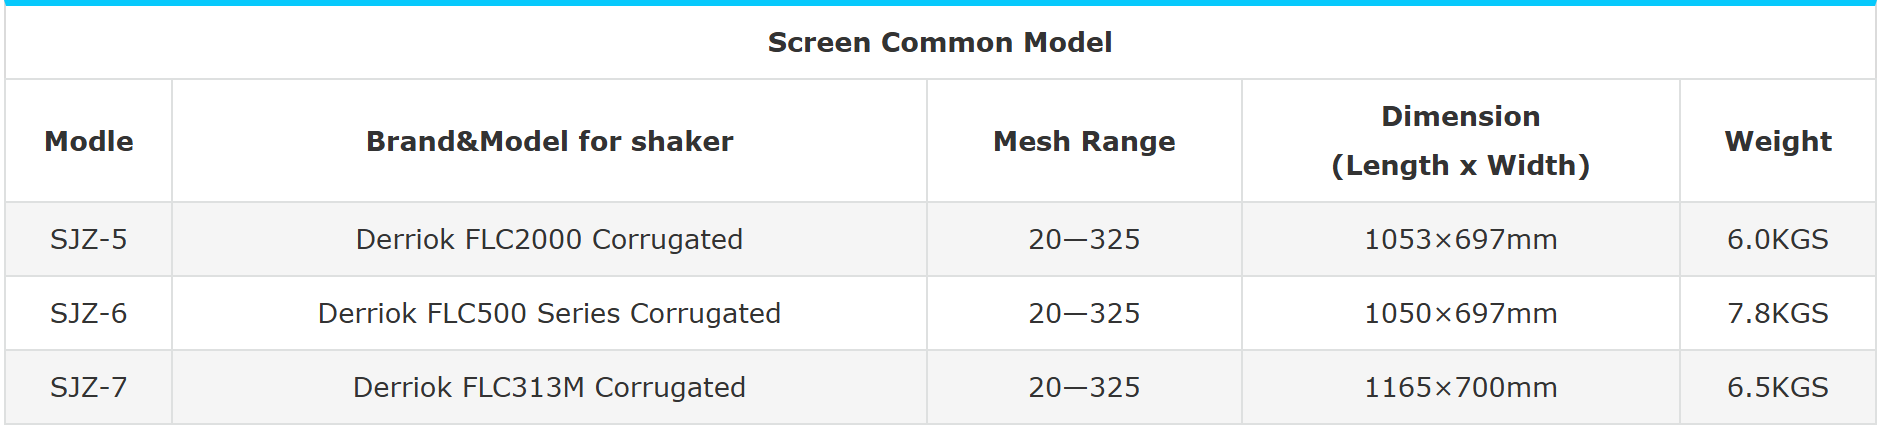Viewport: 1879px width, 428px height.
Task: Click the "Brand&Model for shaker" header
Action: [x=549, y=141]
